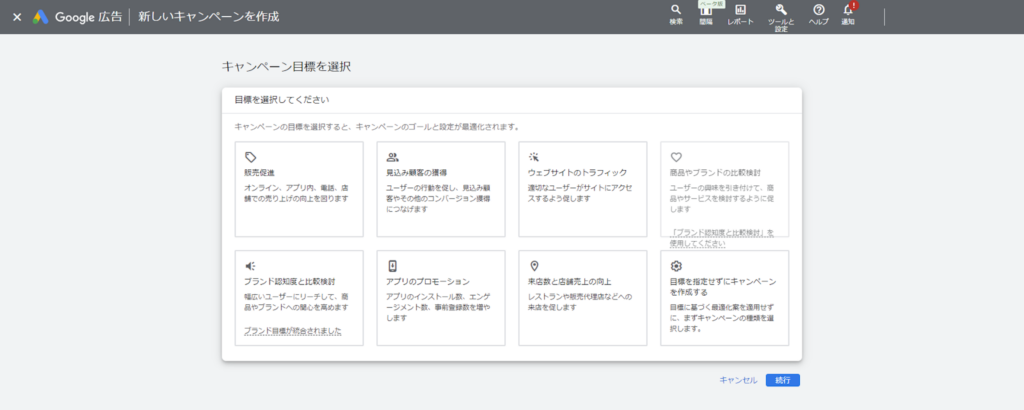
Task: Click the 新しいキャンペーンを作成 title text
Action: pyautogui.click(x=209, y=17)
